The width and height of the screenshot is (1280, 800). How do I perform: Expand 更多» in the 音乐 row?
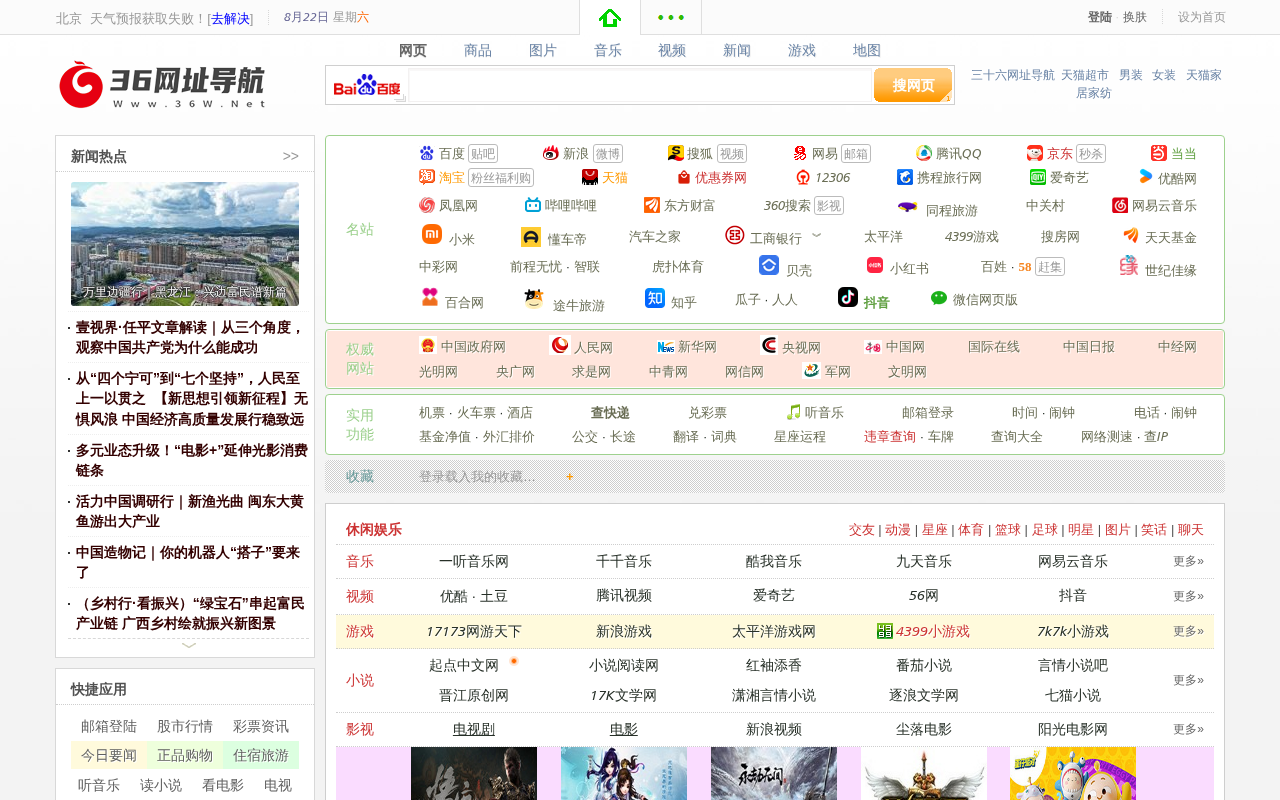(1188, 562)
